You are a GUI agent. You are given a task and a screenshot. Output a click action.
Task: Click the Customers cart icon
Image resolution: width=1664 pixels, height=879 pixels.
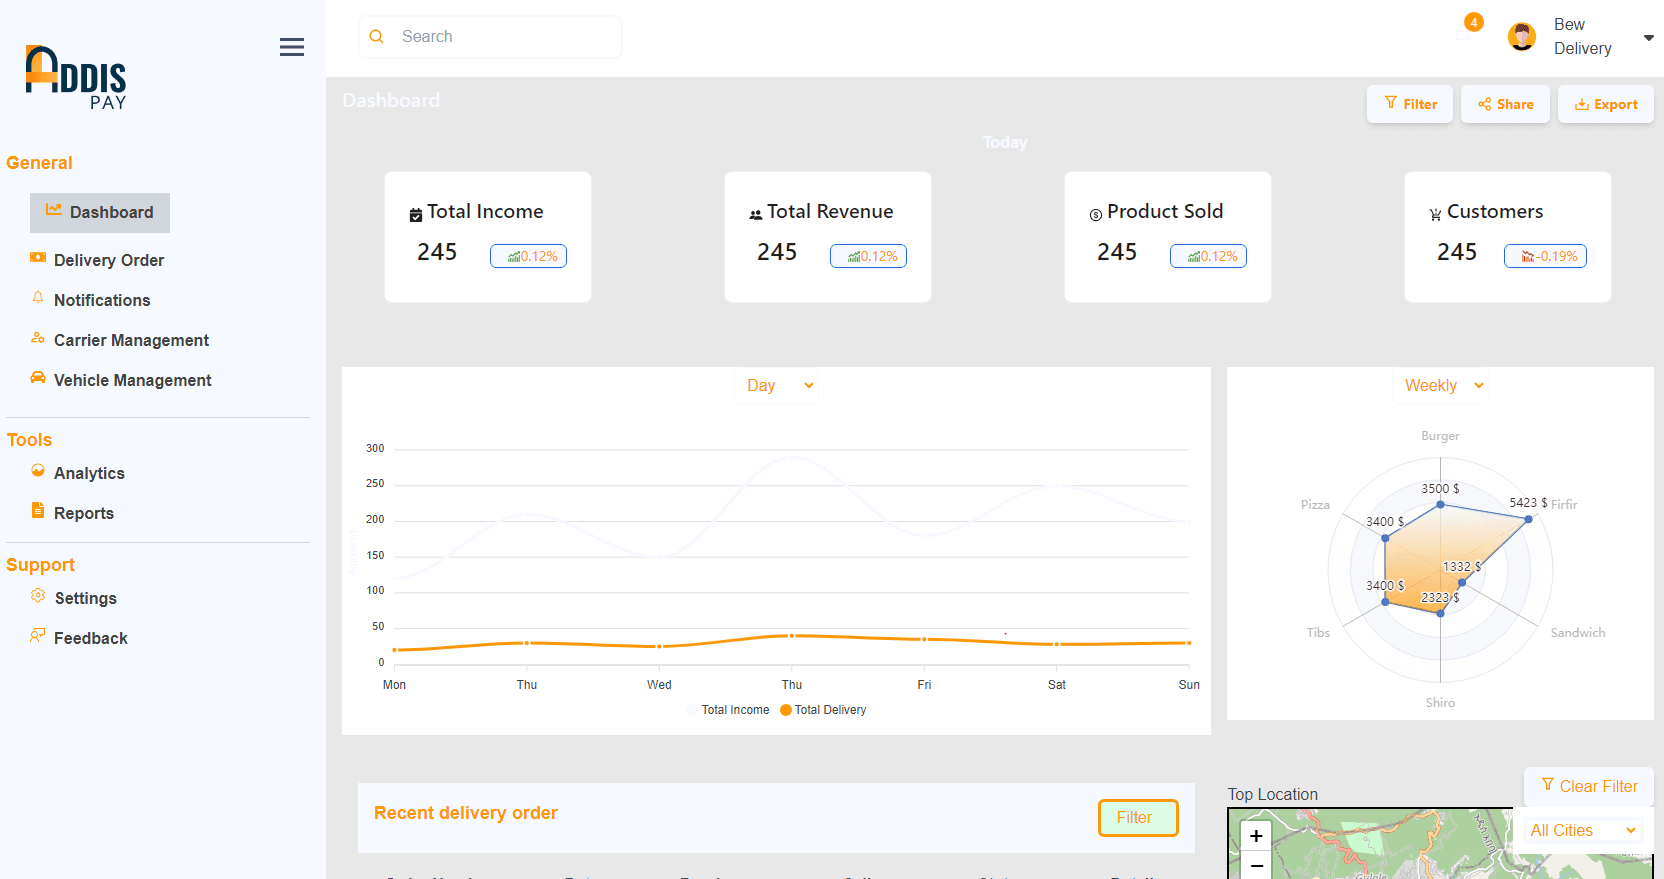coord(1436,215)
